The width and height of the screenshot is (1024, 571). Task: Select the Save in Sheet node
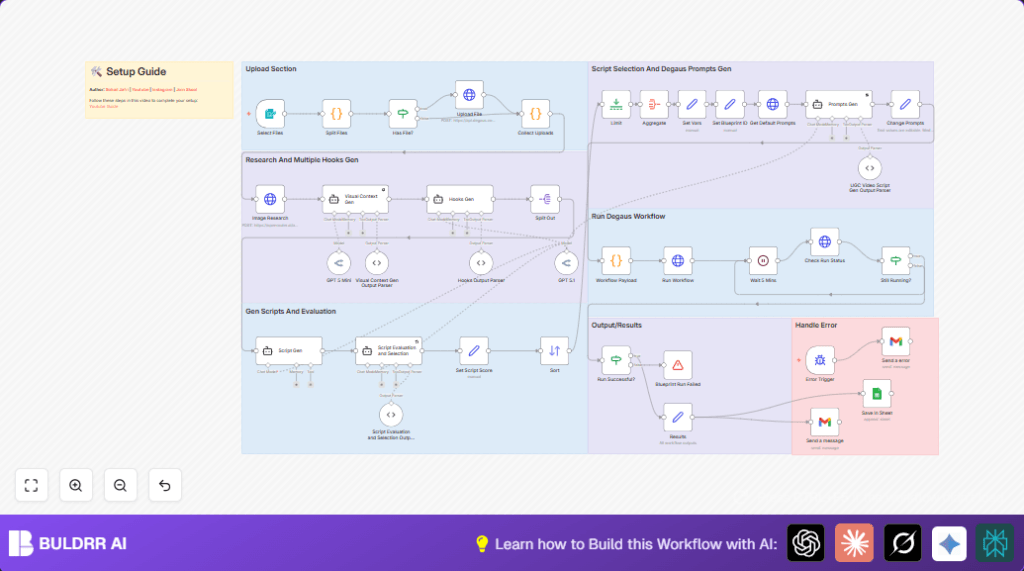coord(876,393)
